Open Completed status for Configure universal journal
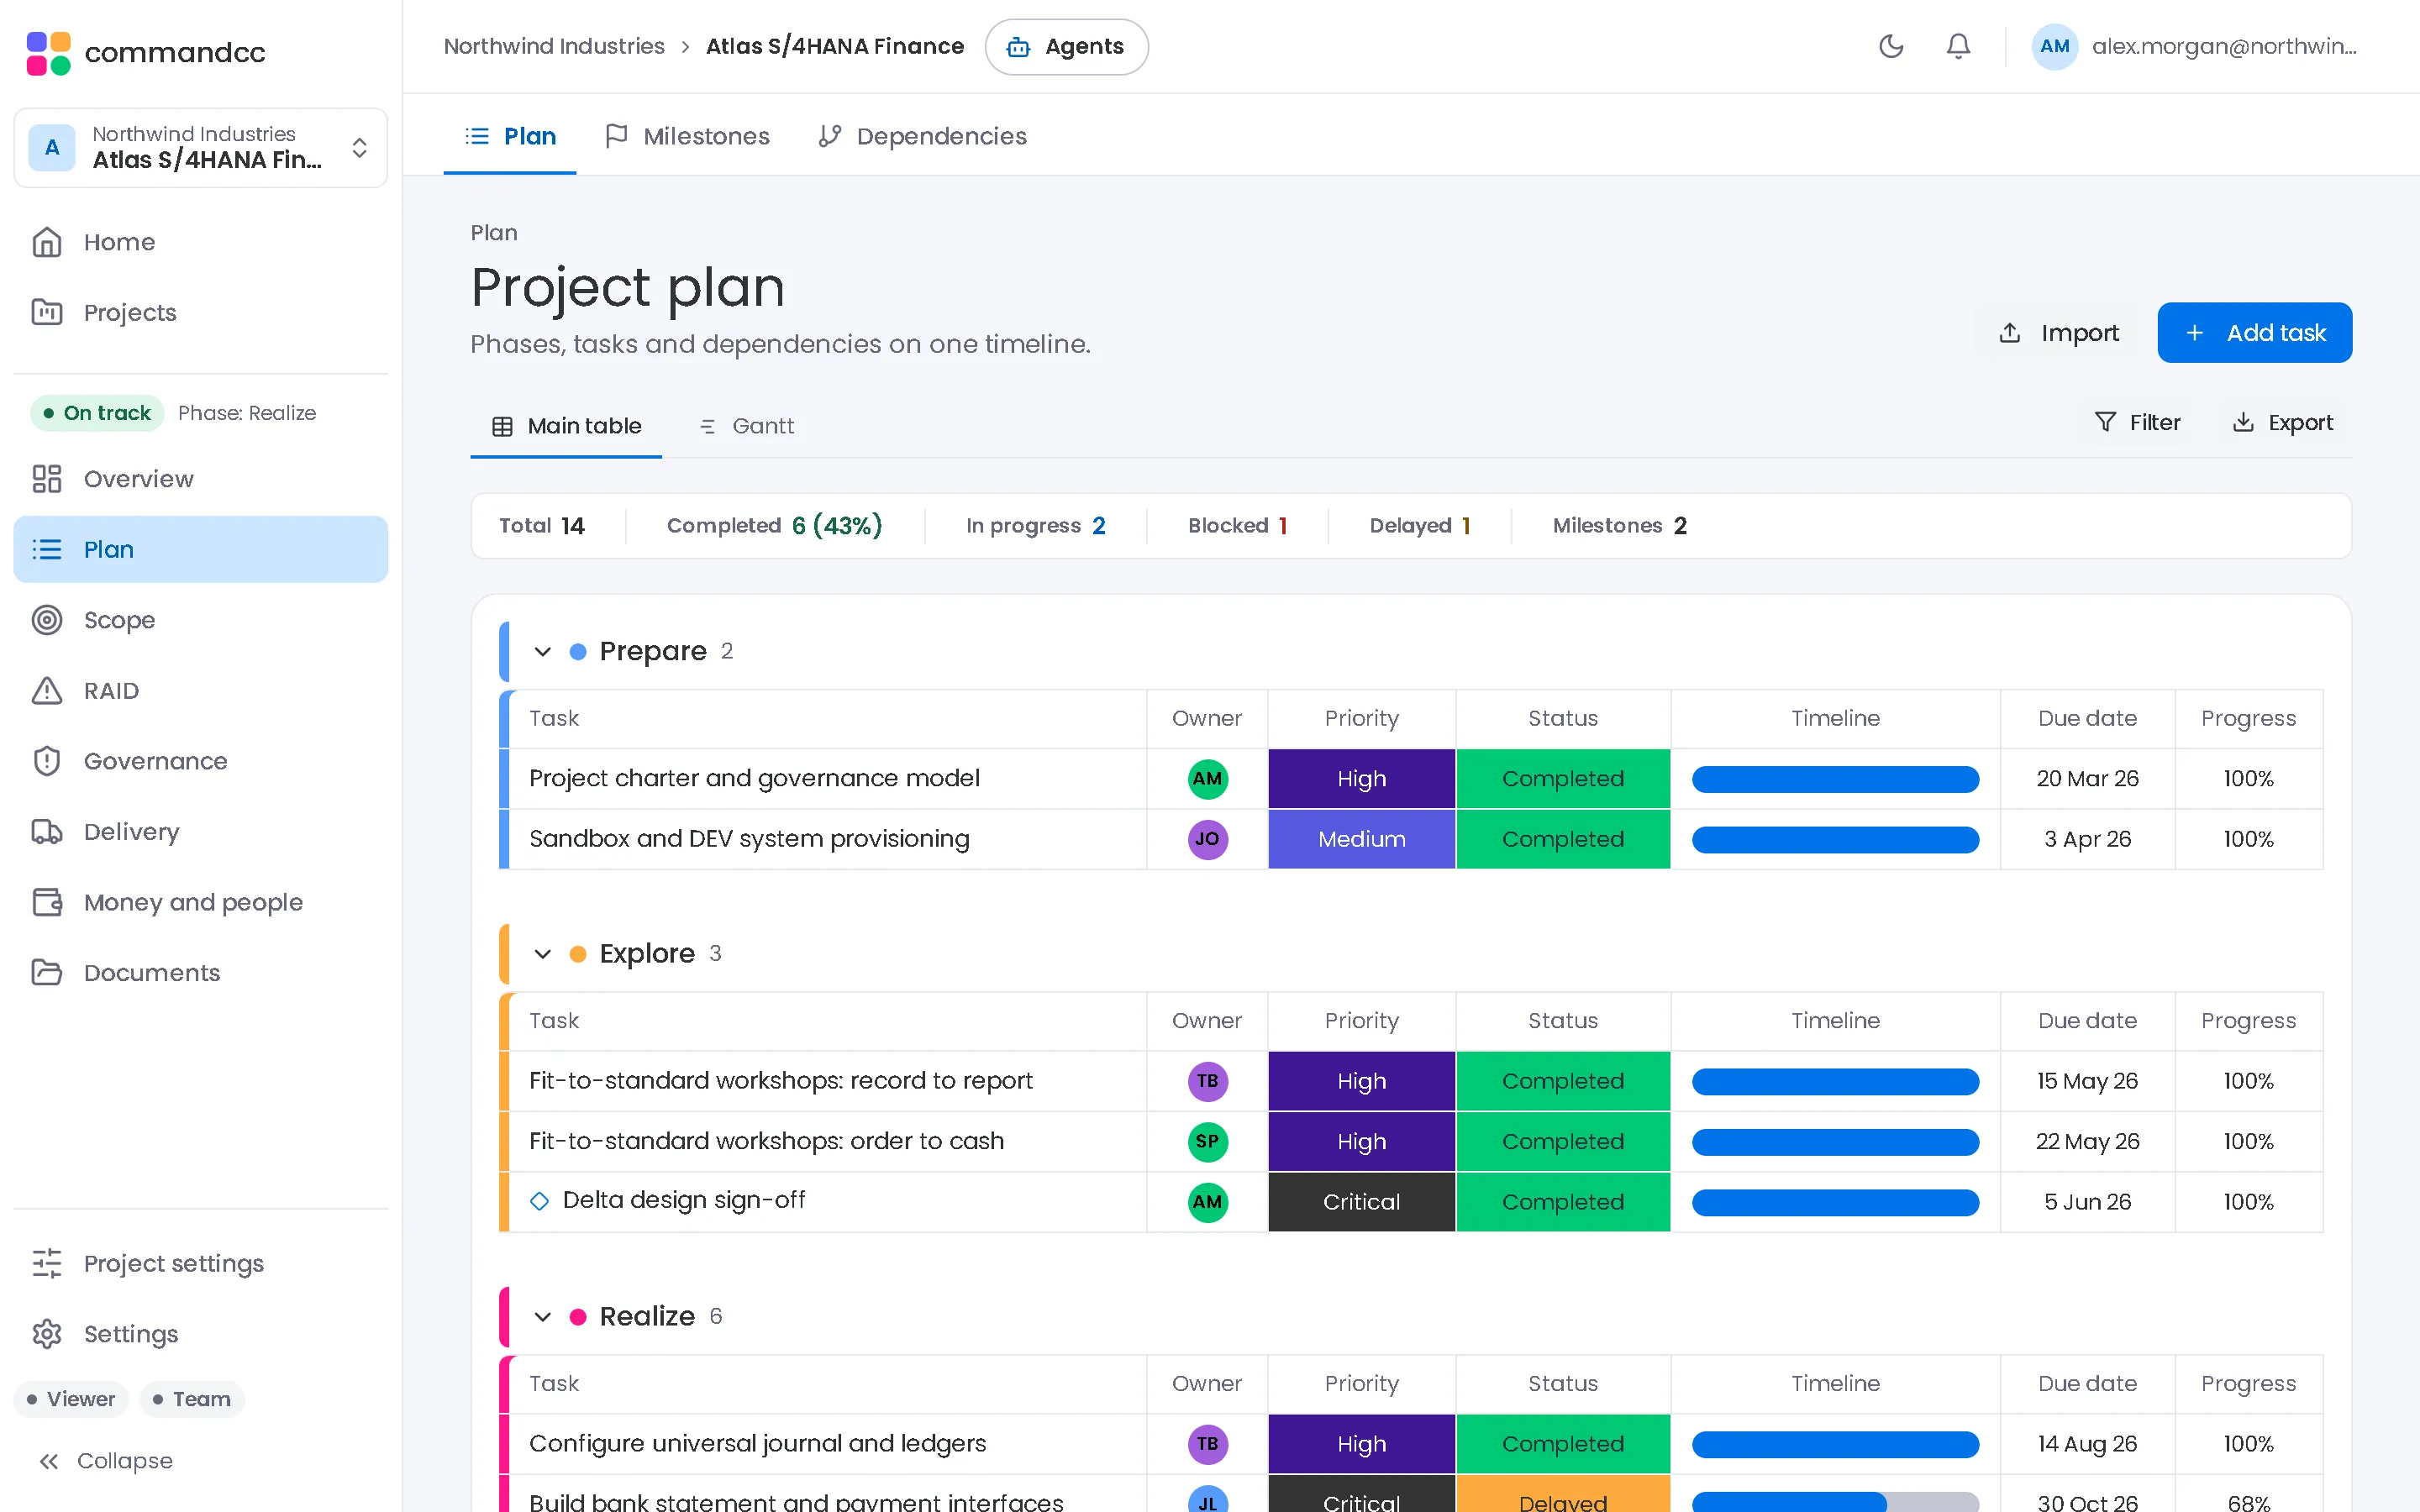Screen dimensions: 2420x1512 (x=1563, y=1444)
